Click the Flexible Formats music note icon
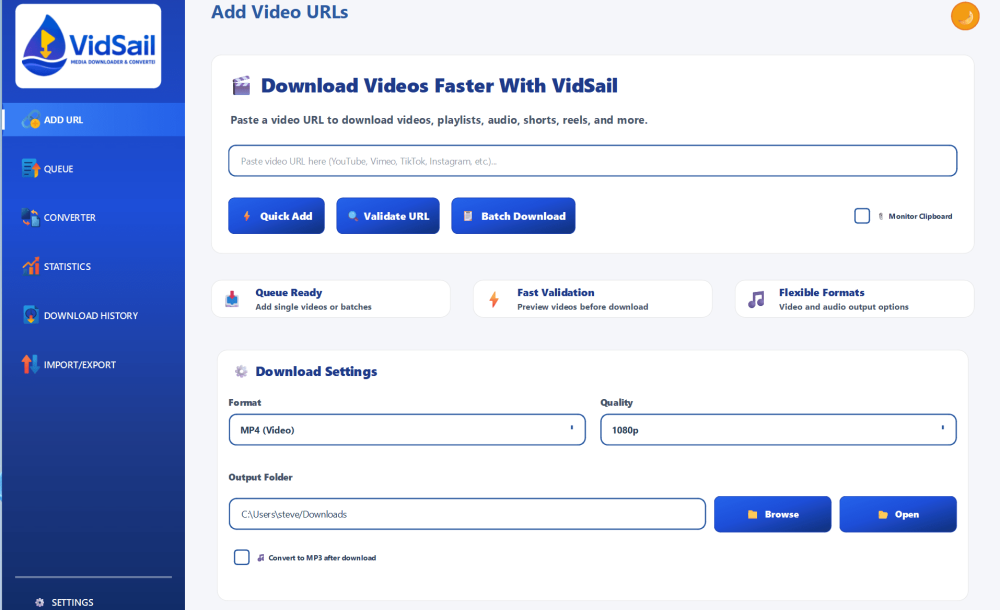1000x610 pixels. [x=756, y=299]
